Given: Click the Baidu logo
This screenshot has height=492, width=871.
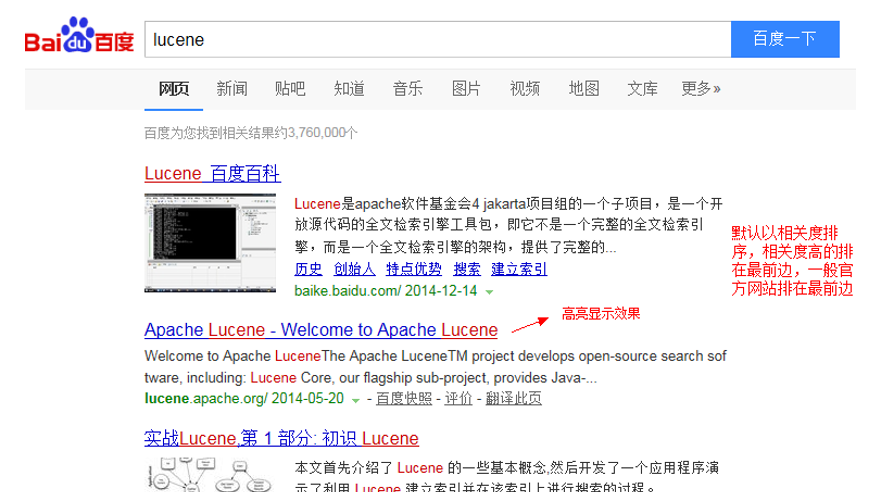Looking at the screenshot, I should (x=79, y=36).
